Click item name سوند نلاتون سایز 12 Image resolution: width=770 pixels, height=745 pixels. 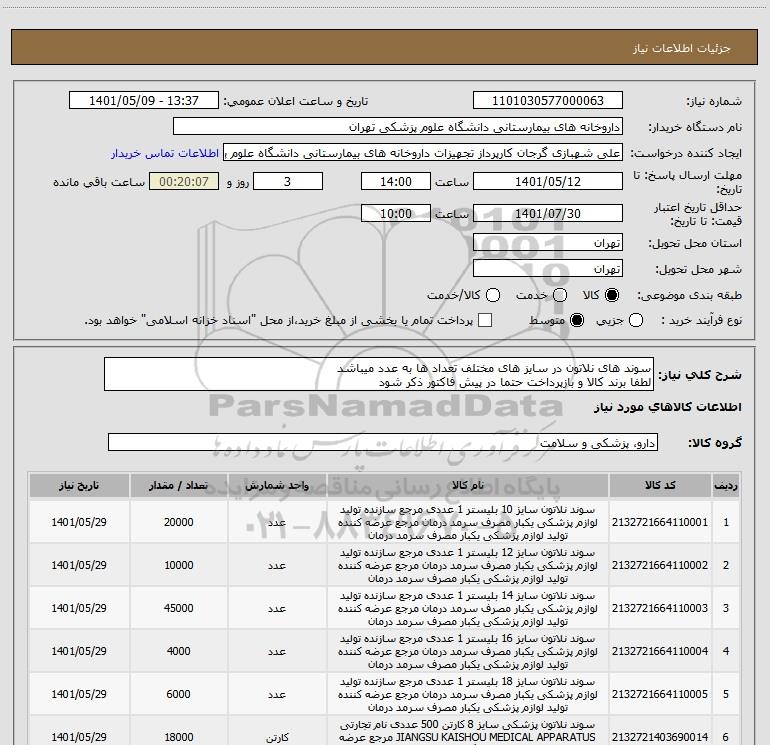click(468, 565)
